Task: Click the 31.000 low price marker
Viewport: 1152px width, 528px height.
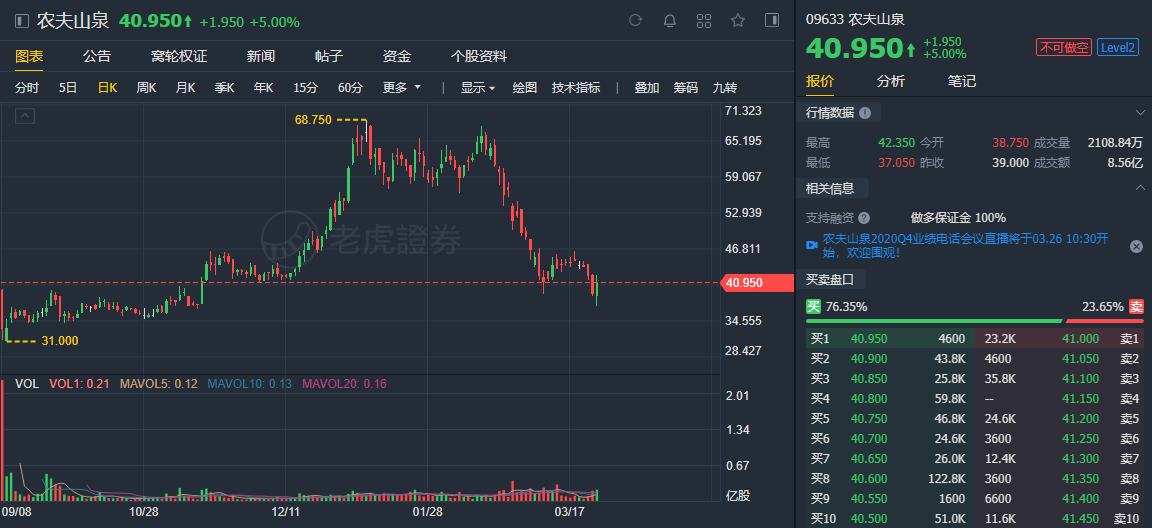Action: click(60, 341)
